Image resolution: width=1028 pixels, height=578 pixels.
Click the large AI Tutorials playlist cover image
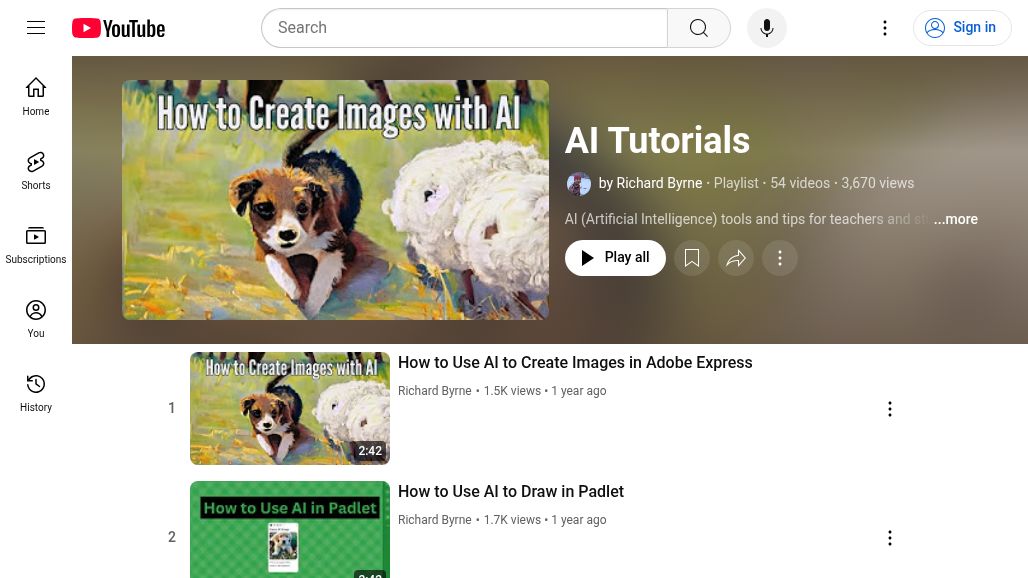tap(336, 200)
